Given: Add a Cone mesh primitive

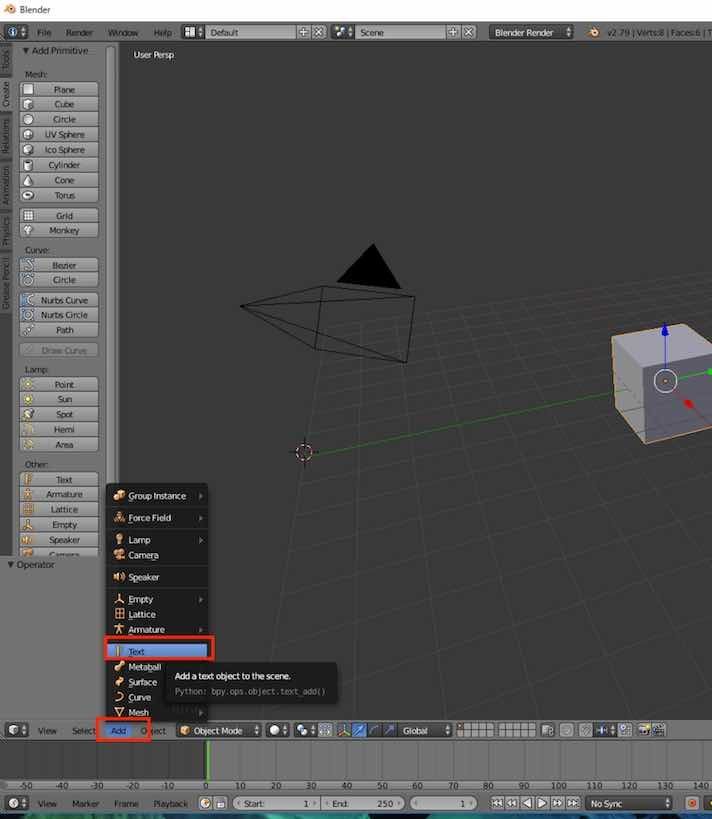Looking at the screenshot, I should [x=59, y=180].
